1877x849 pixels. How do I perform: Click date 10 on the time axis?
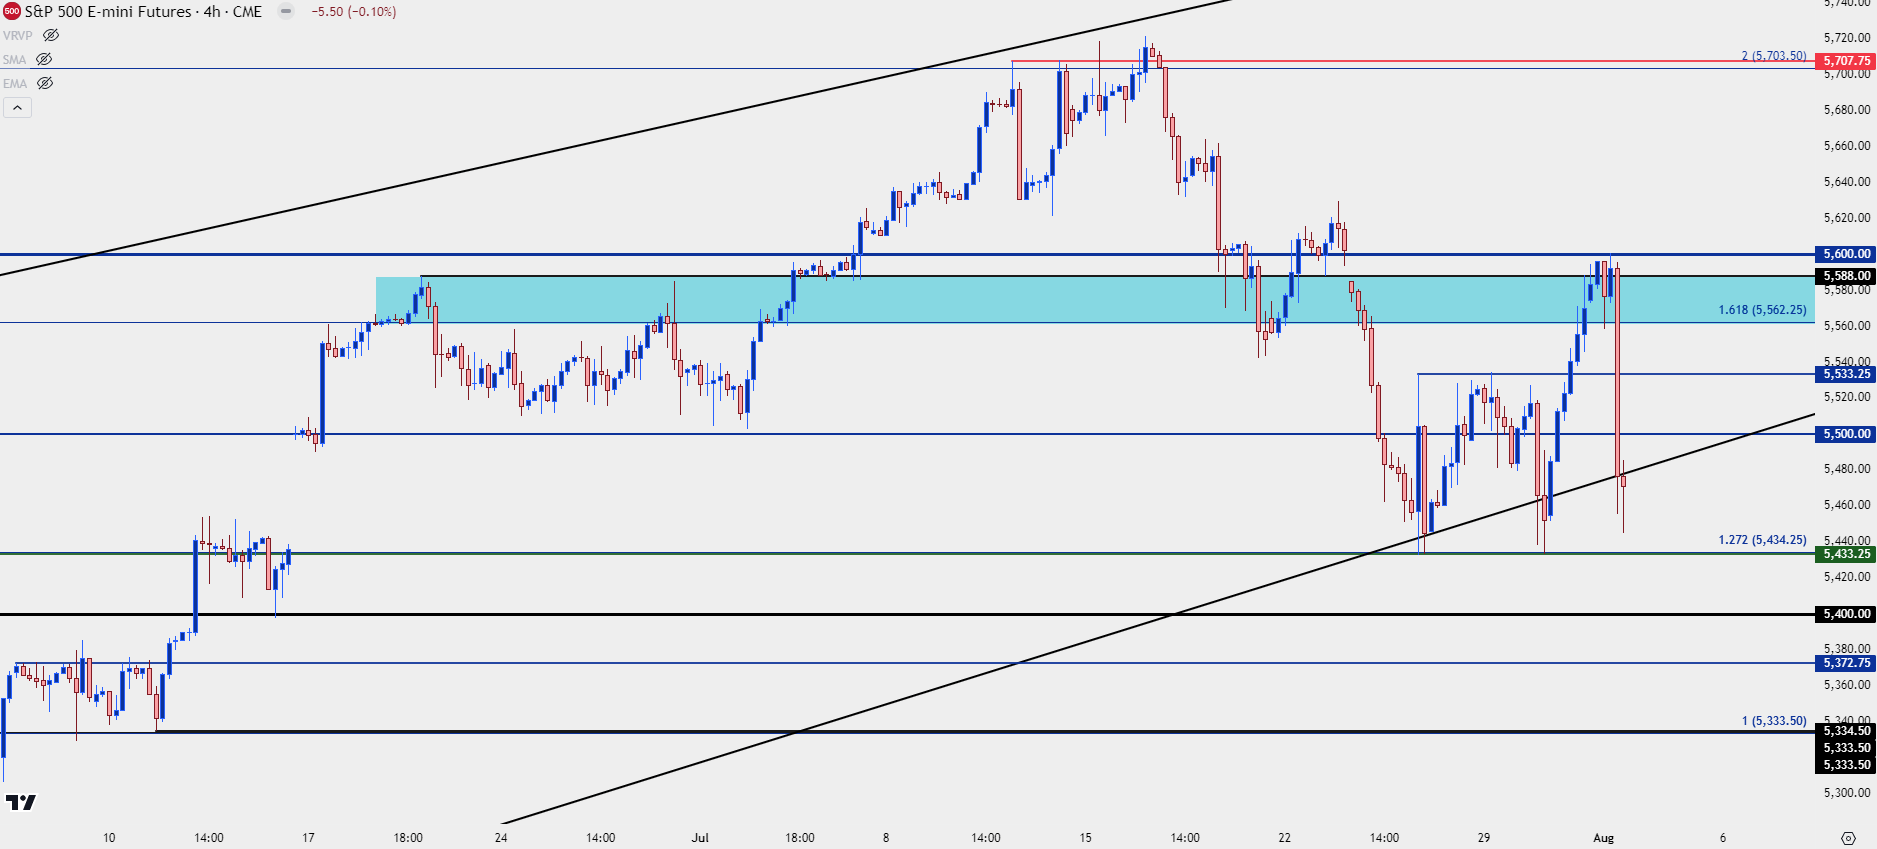click(109, 838)
